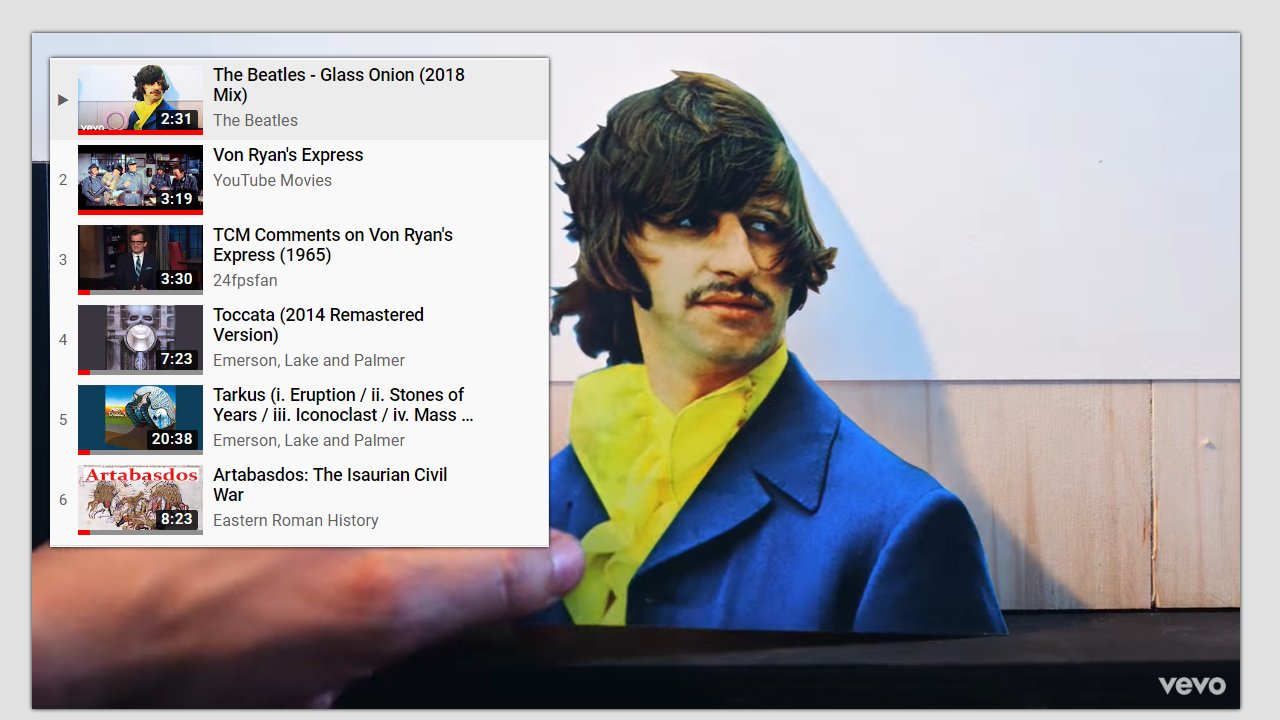The image size is (1280, 720).
Task: Play the TCM Comments on Von Ryan's Express thumbnail
Action: 140,260
